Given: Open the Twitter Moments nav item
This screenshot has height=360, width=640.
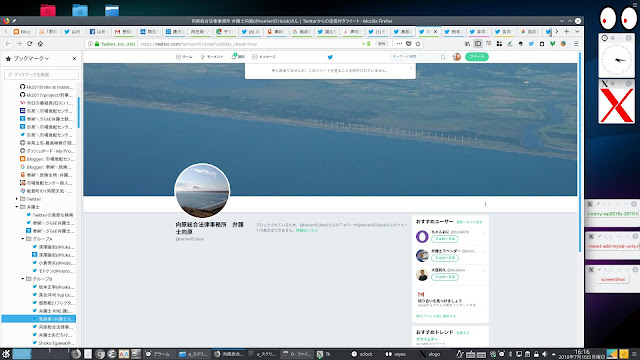Looking at the screenshot, I should click(x=212, y=57).
